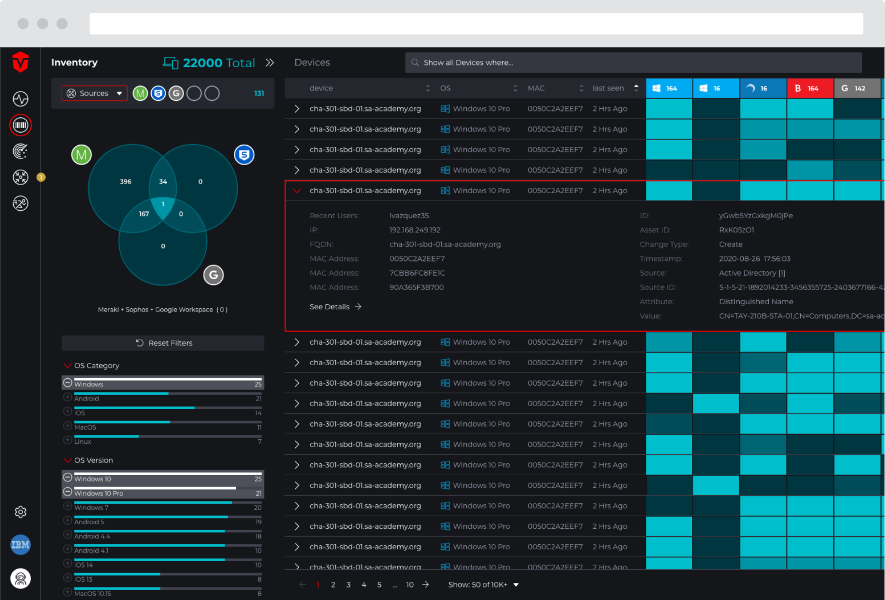Click the double chevron next to 22000 Total

coord(270,63)
